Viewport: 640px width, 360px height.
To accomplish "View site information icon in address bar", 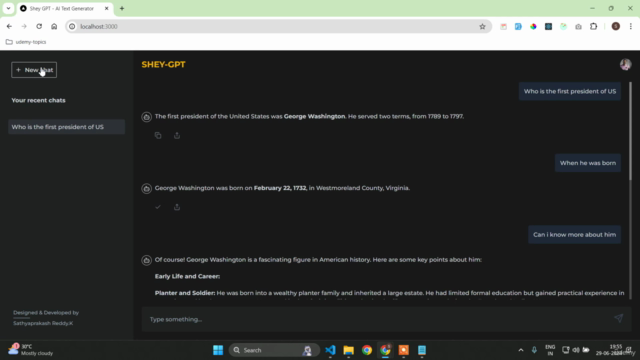I will [x=72, y=27].
